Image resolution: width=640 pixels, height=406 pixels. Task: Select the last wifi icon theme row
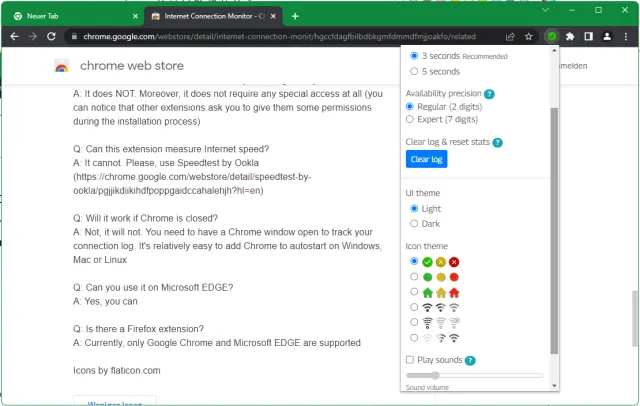pyautogui.click(x=414, y=337)
